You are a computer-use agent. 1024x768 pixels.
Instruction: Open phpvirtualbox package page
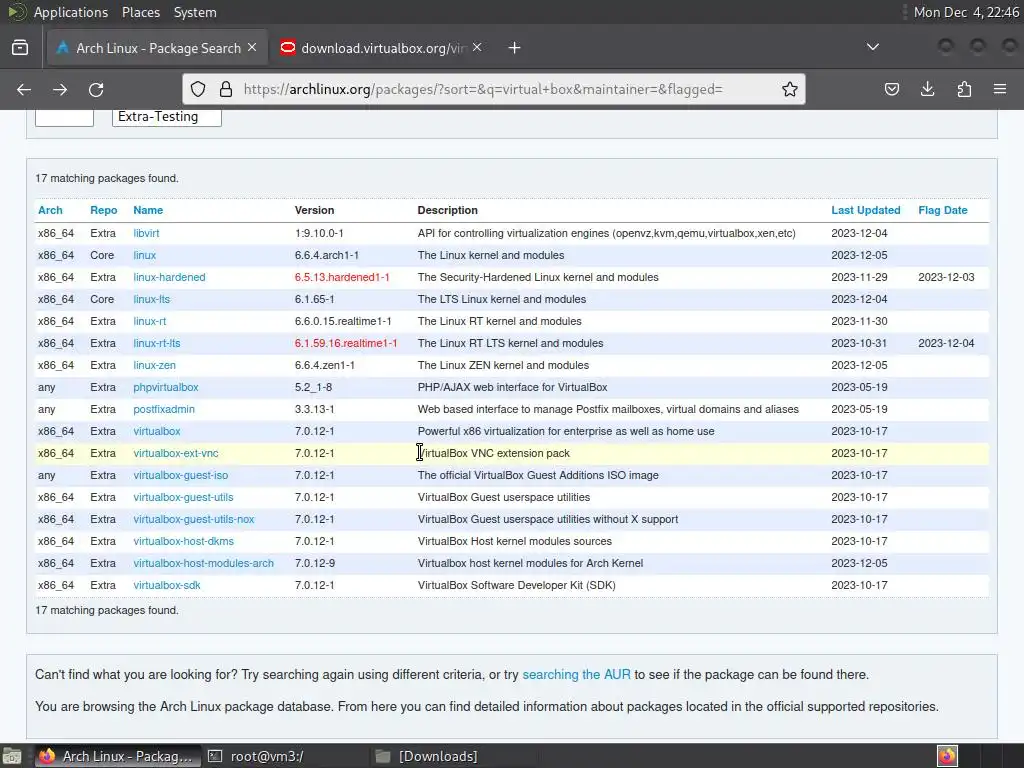[x=166, y=387]
